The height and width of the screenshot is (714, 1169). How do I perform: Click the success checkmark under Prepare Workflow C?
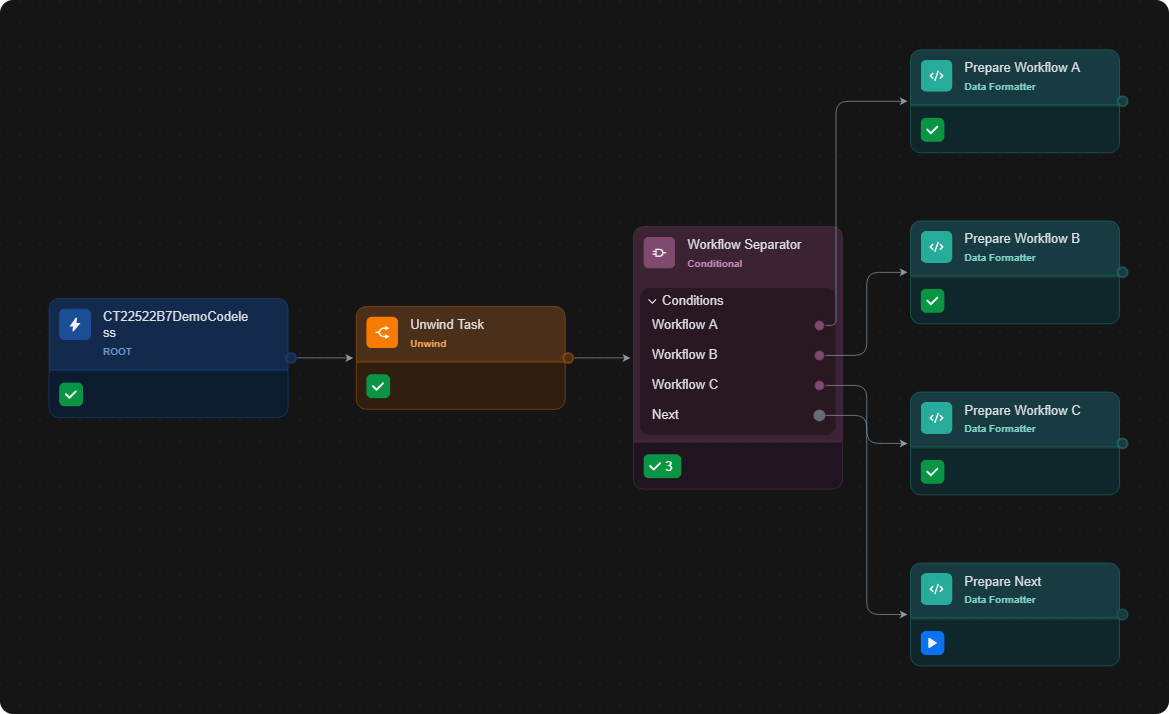pos(933,472)
